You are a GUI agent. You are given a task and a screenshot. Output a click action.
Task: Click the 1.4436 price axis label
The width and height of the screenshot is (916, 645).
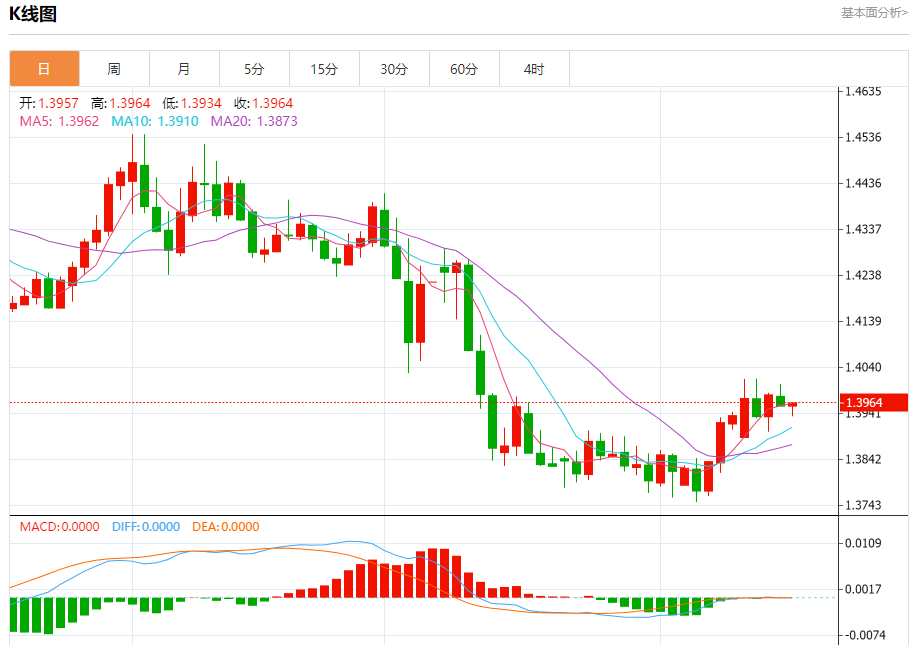(863, 183)
